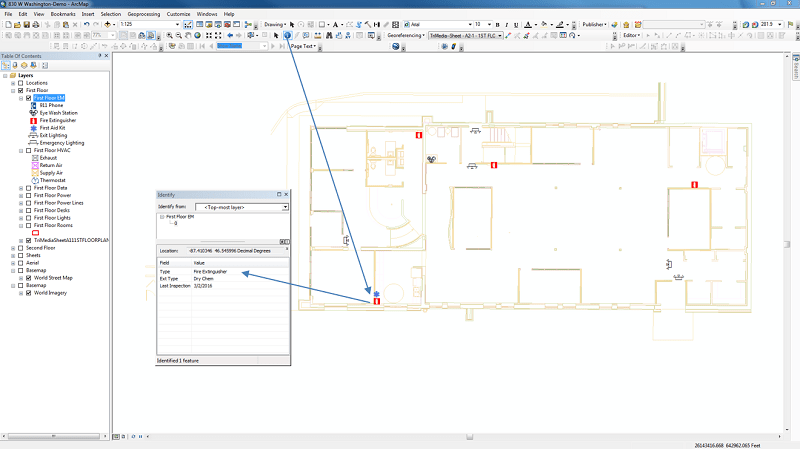The image size is (800, 449).
Task: Go back to previous extent
Action: coord(230,35)
